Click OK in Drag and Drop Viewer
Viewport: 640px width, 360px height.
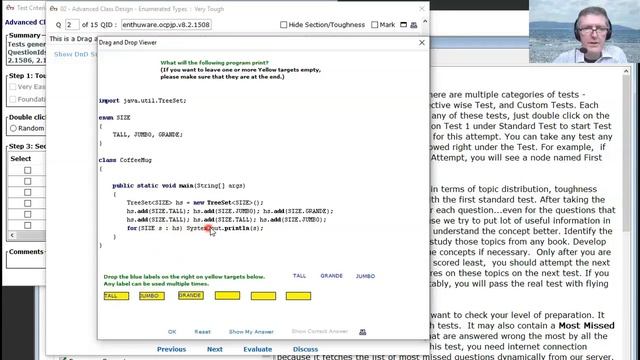(172, 332)
